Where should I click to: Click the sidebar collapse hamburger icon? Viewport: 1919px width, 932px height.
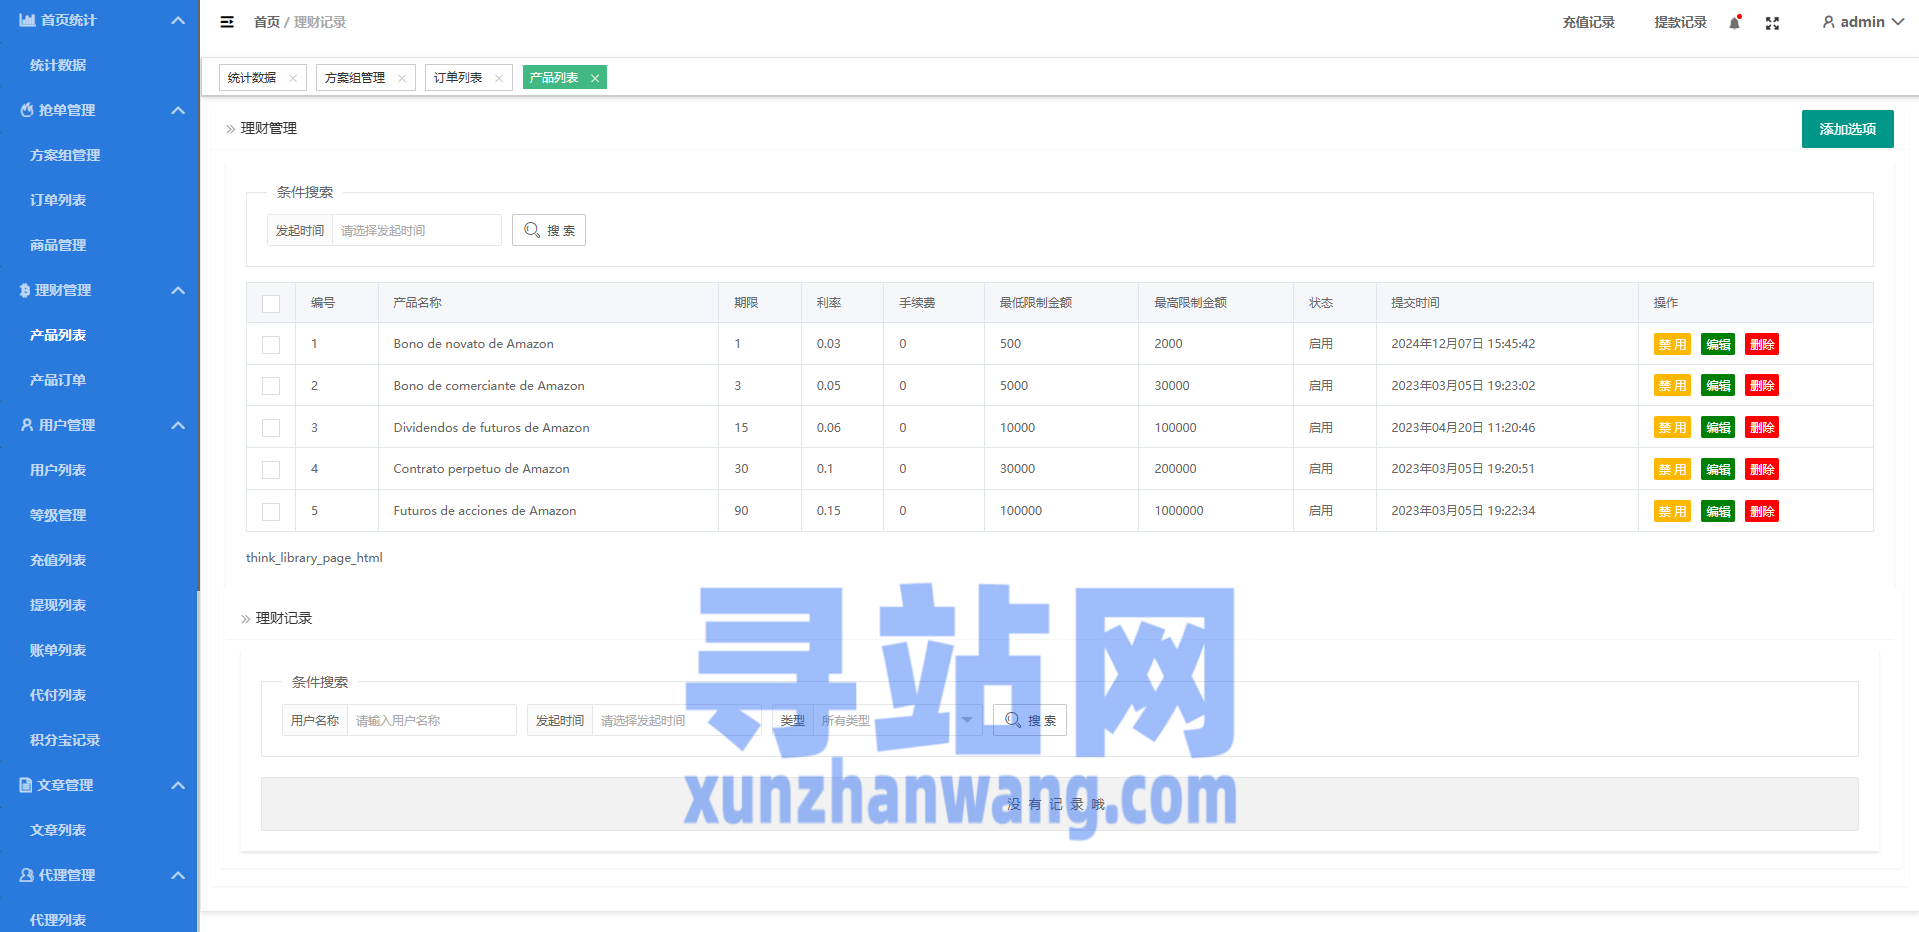pos(227,22)
